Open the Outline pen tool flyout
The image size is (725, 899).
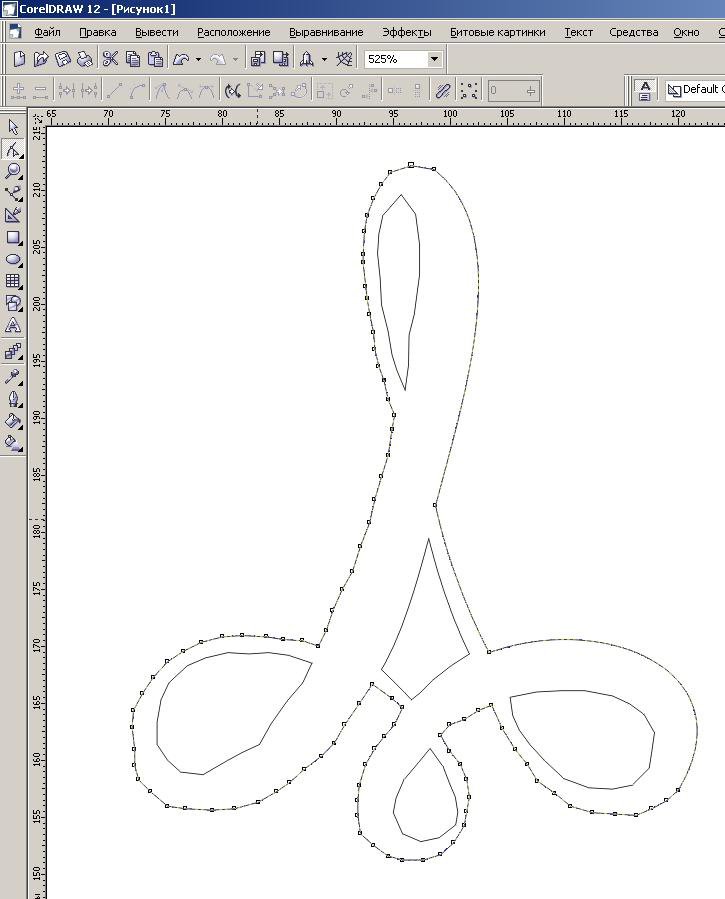(13, 398)
